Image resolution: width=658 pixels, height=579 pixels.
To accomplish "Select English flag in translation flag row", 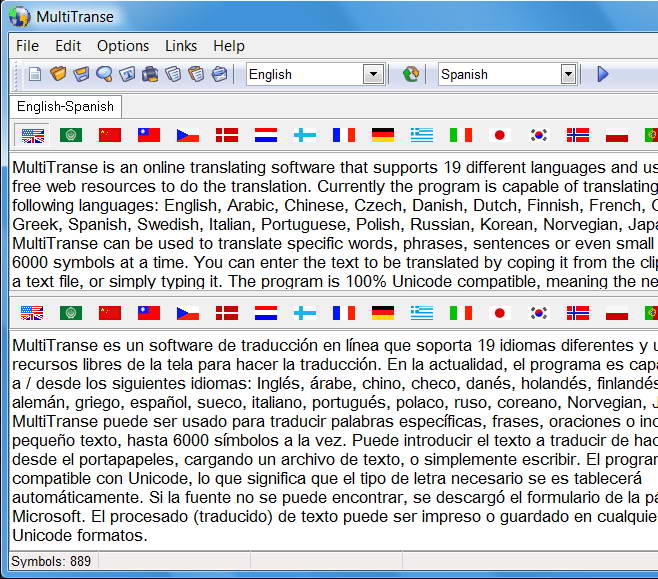I will click(x=32, y=313).
